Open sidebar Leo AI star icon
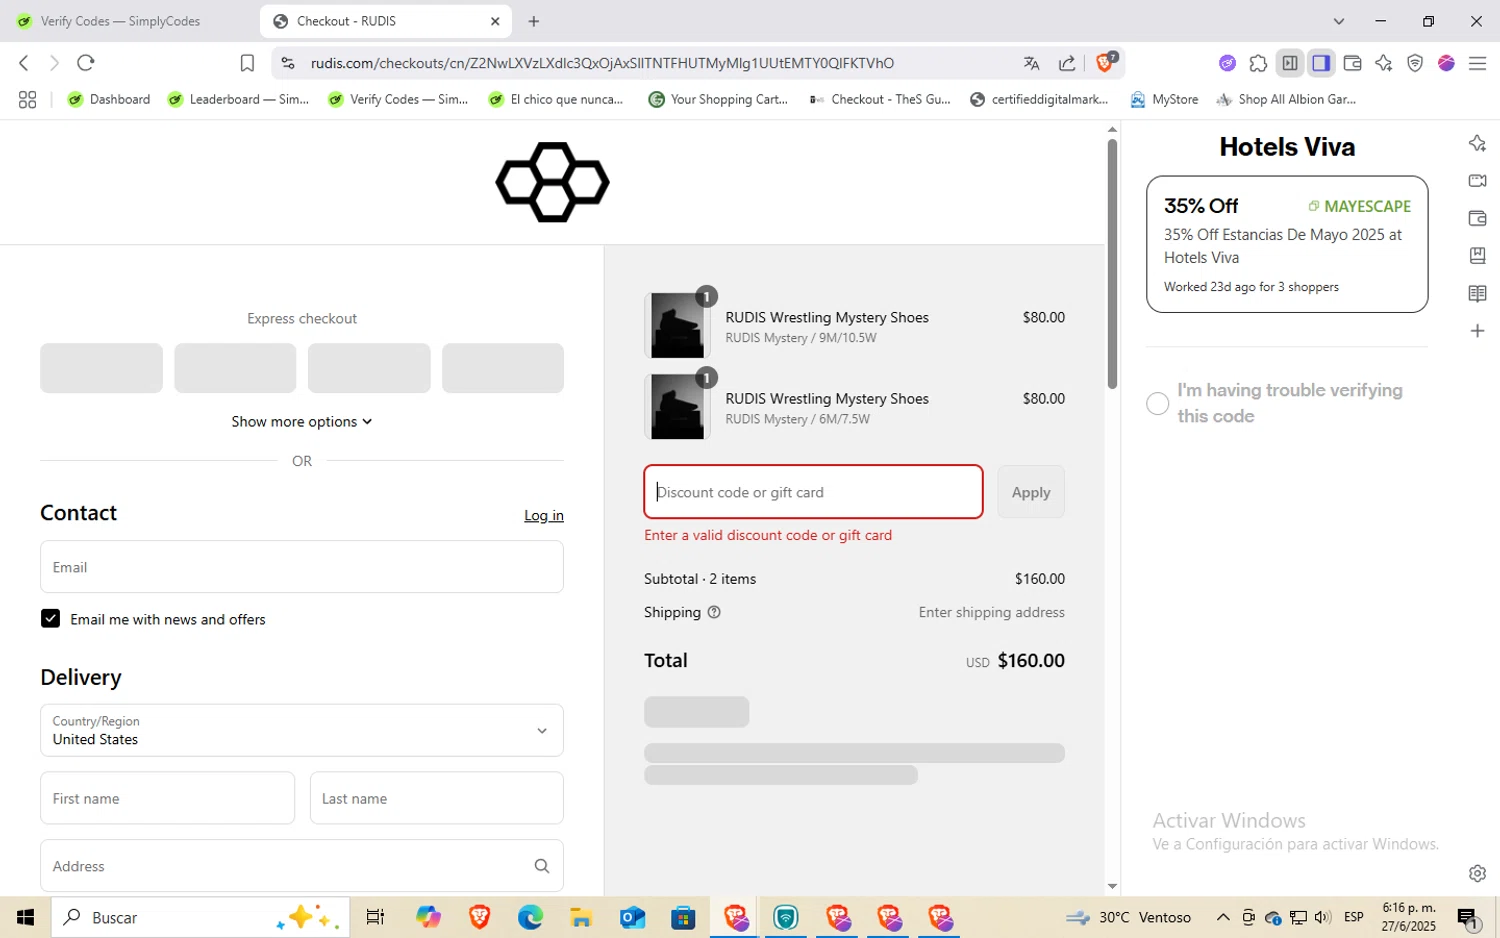The image size is (1500, 938). (x=1477, y=143)
